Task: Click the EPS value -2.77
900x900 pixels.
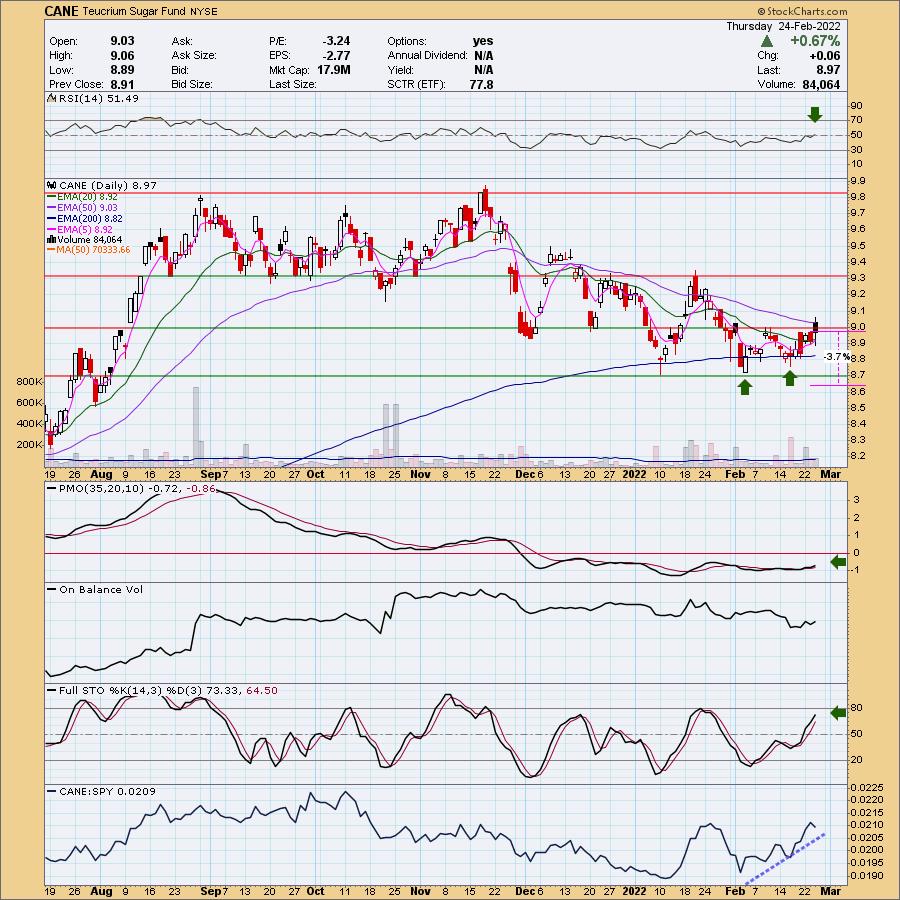Action: [x=336, y=56]
